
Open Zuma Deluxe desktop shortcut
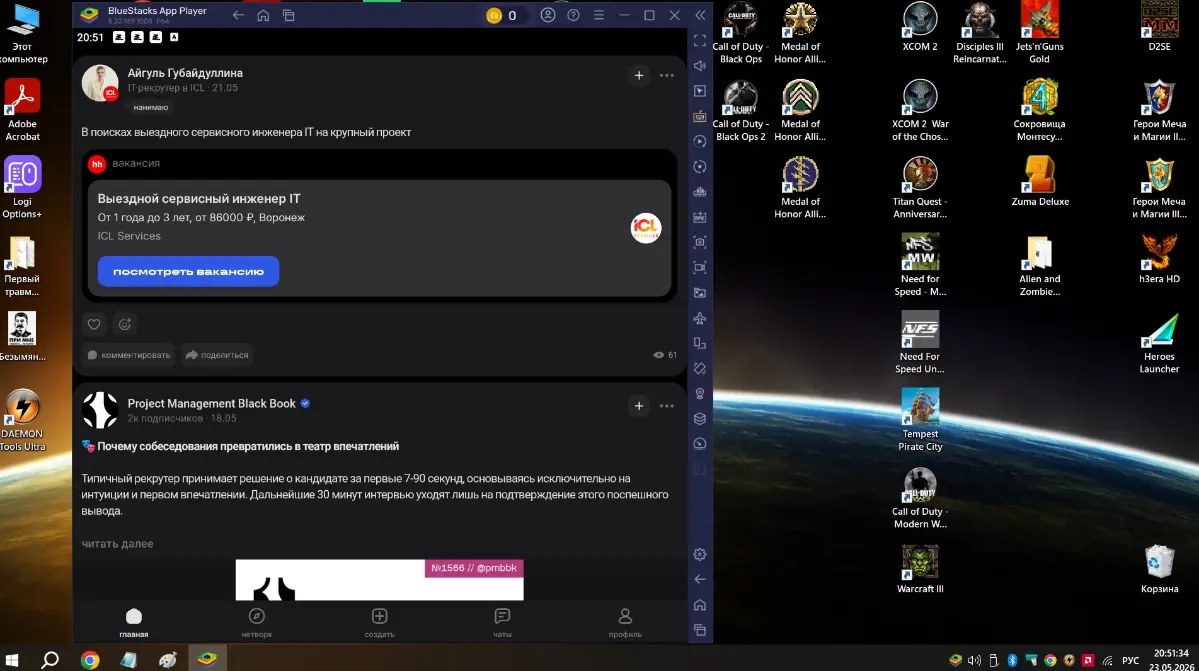click(1040, 182)
